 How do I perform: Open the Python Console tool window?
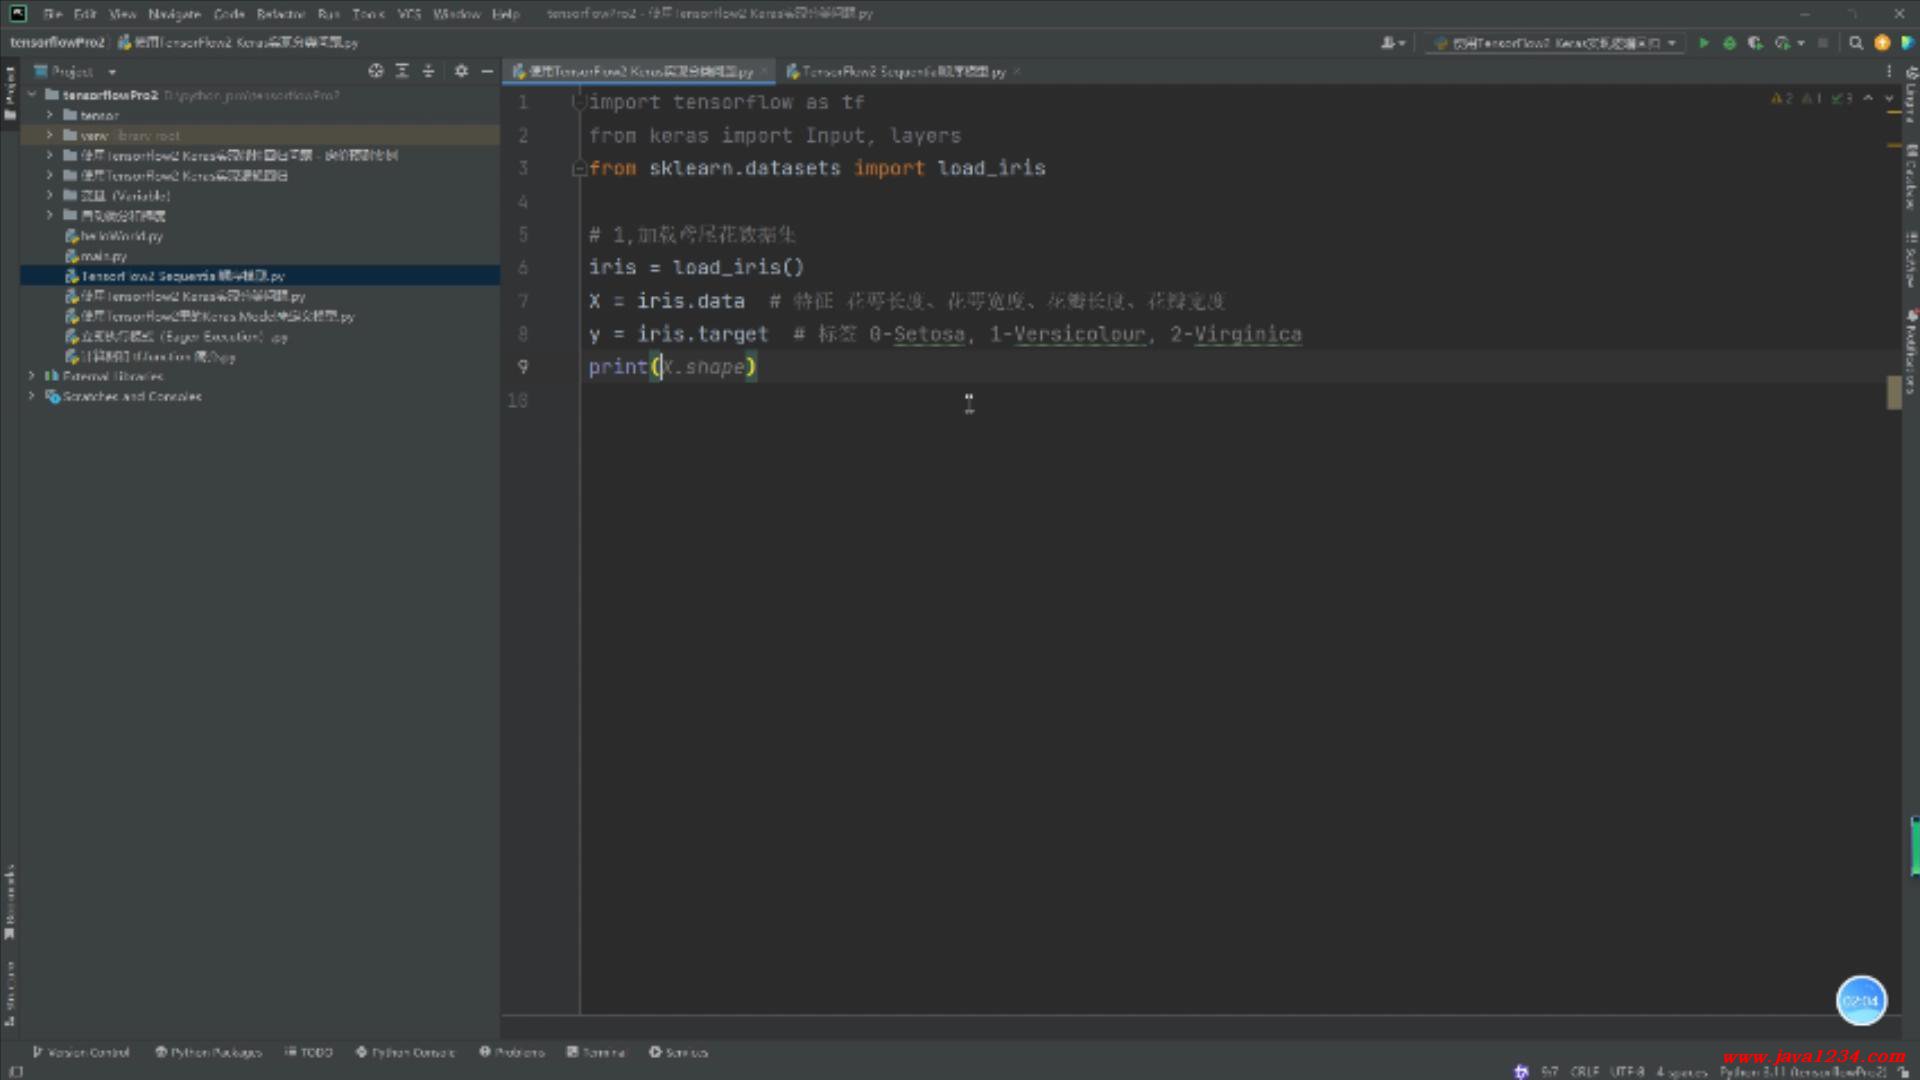(x=405, y=1052)
